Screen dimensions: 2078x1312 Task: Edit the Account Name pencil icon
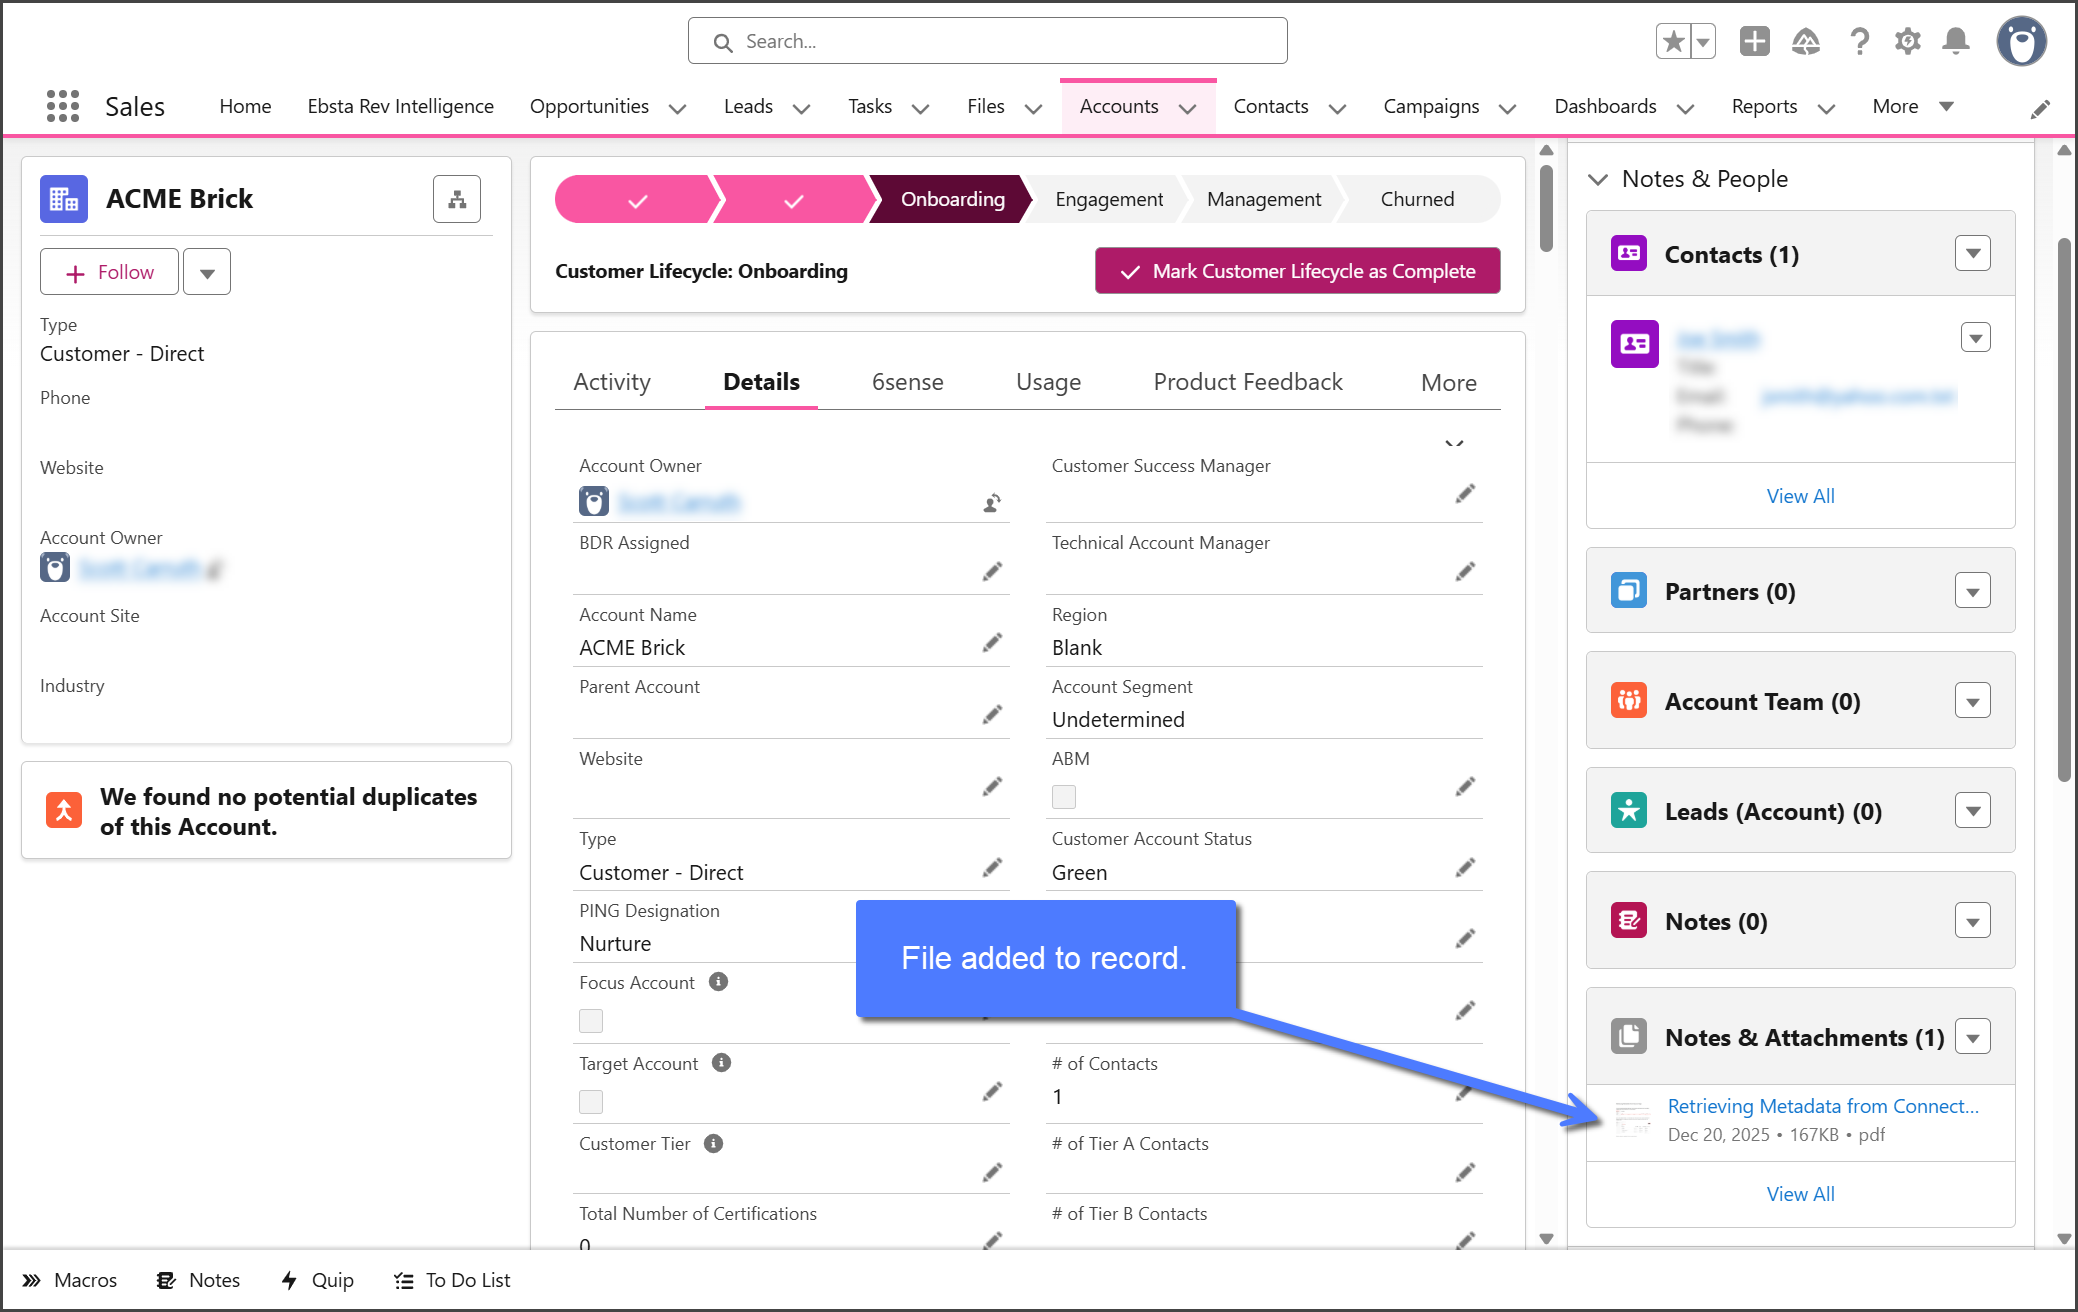[x=991, y=643]
